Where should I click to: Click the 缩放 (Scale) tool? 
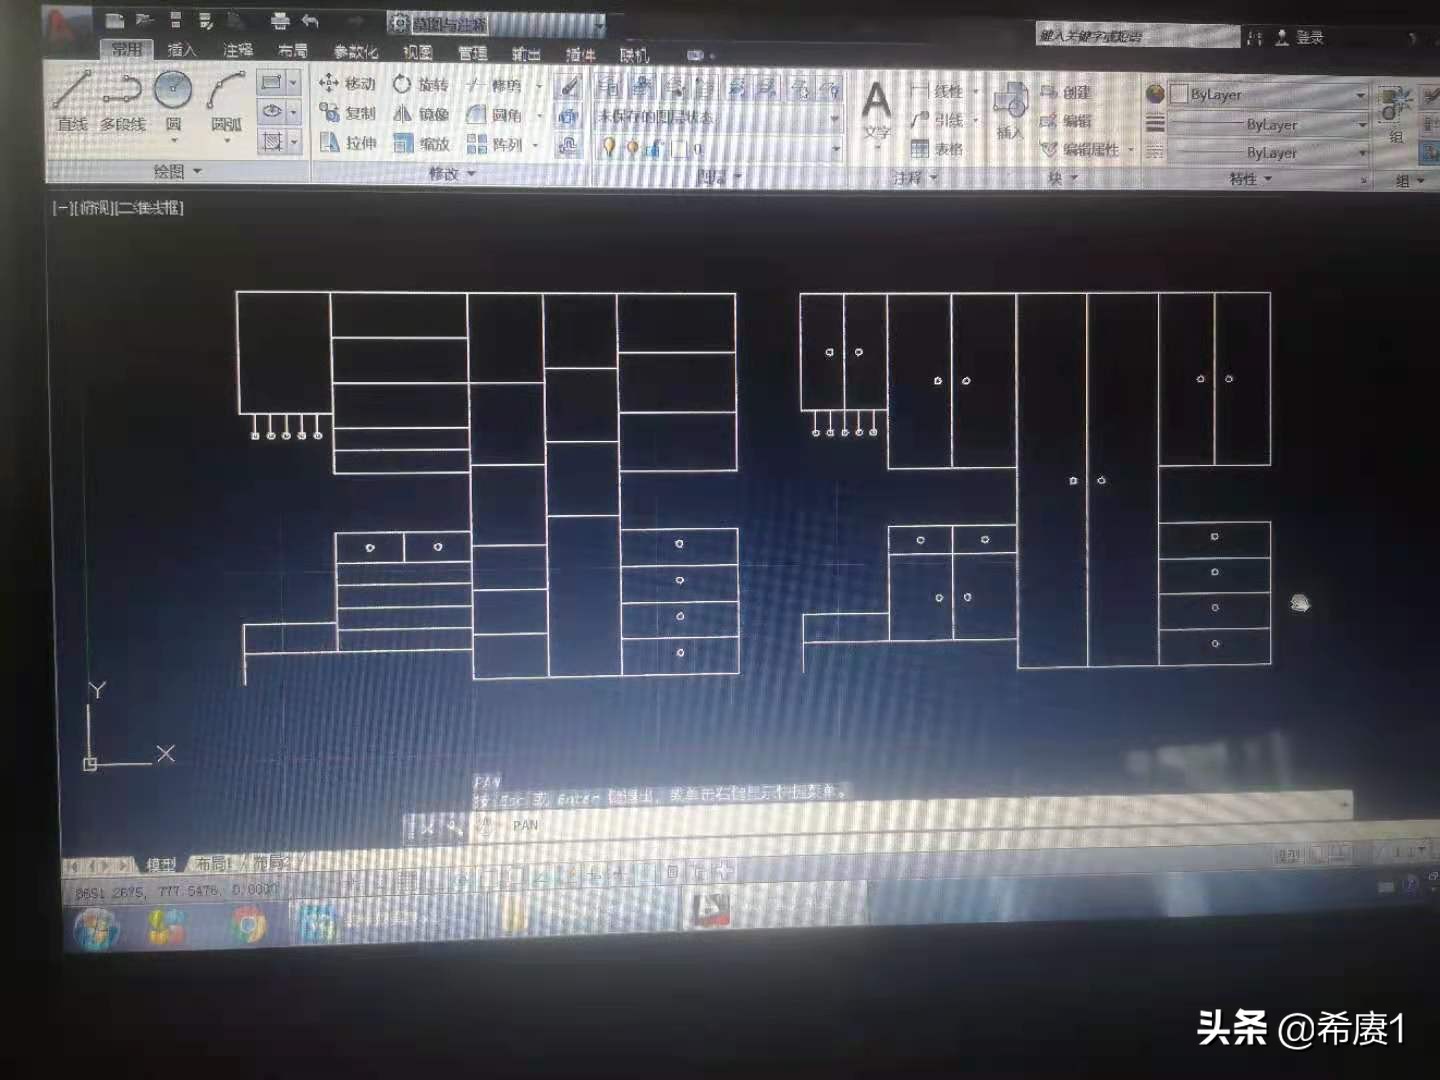point(420,144)
